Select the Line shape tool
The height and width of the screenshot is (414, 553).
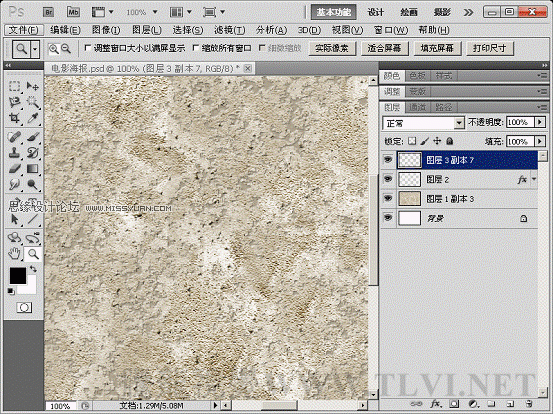33,219
